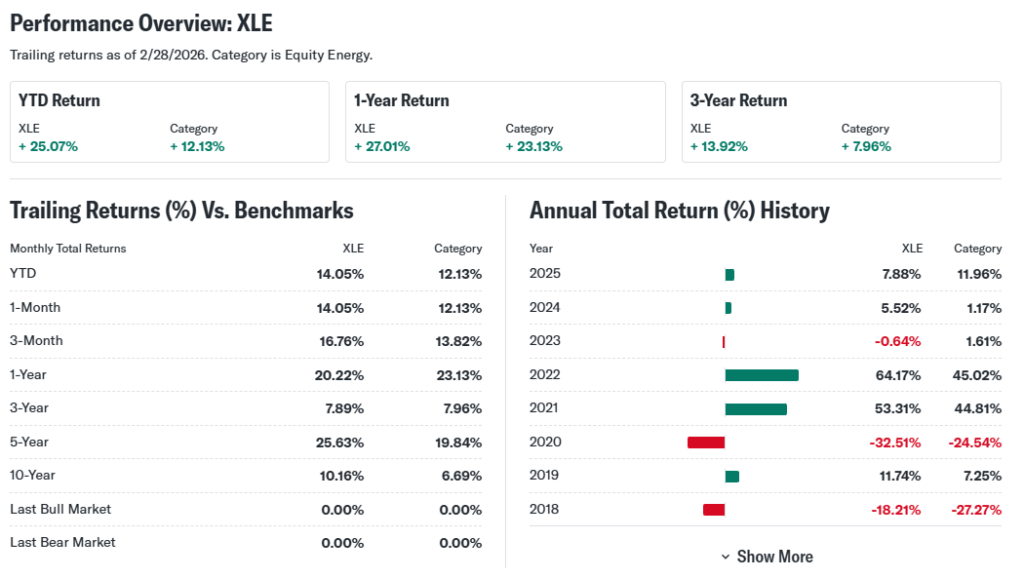Click the small green 2025 bar

729,275
